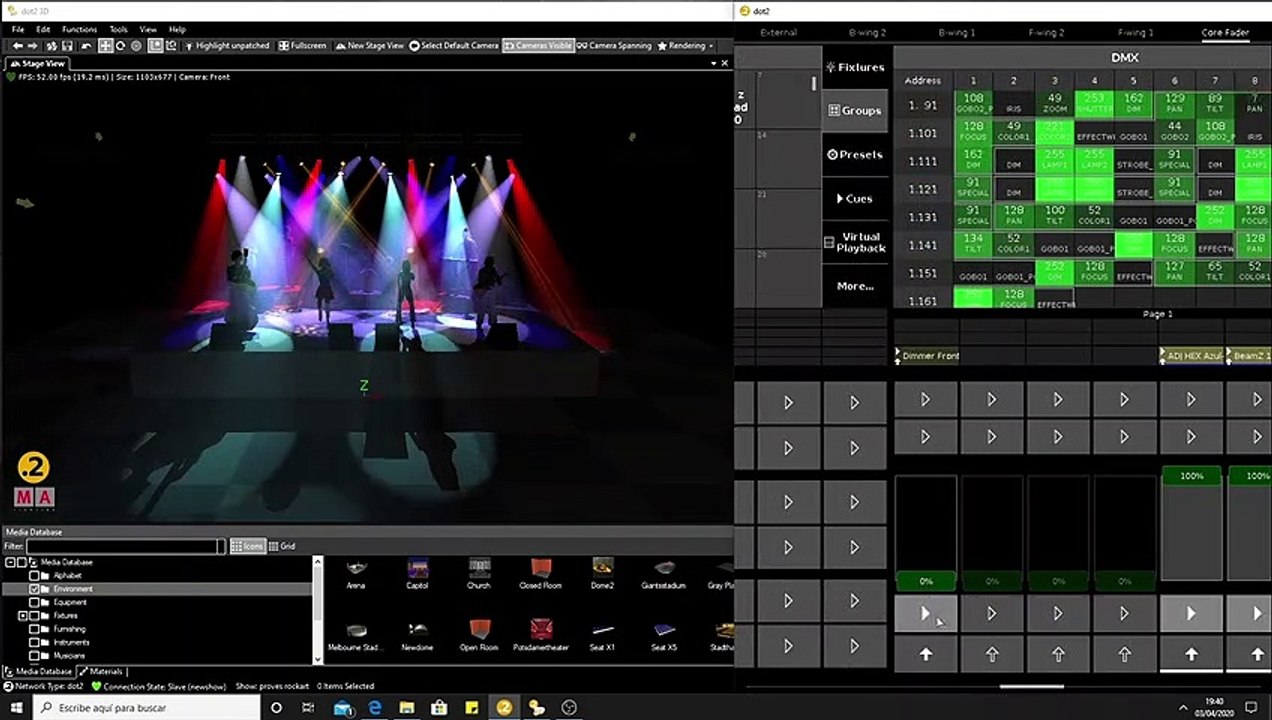Click the media tree vertical scrollbar
This screenshot has height=720, width=1272.
[317, 610]
